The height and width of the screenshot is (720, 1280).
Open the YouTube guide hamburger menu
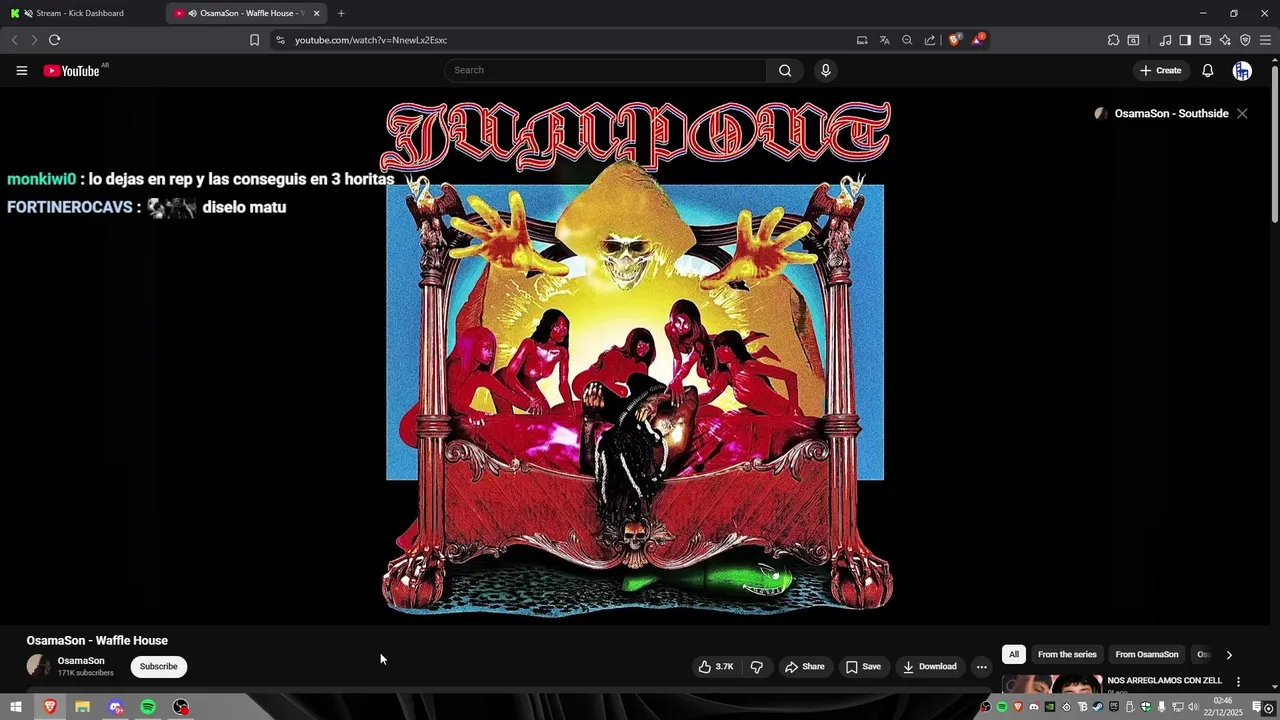pos(21,70)
